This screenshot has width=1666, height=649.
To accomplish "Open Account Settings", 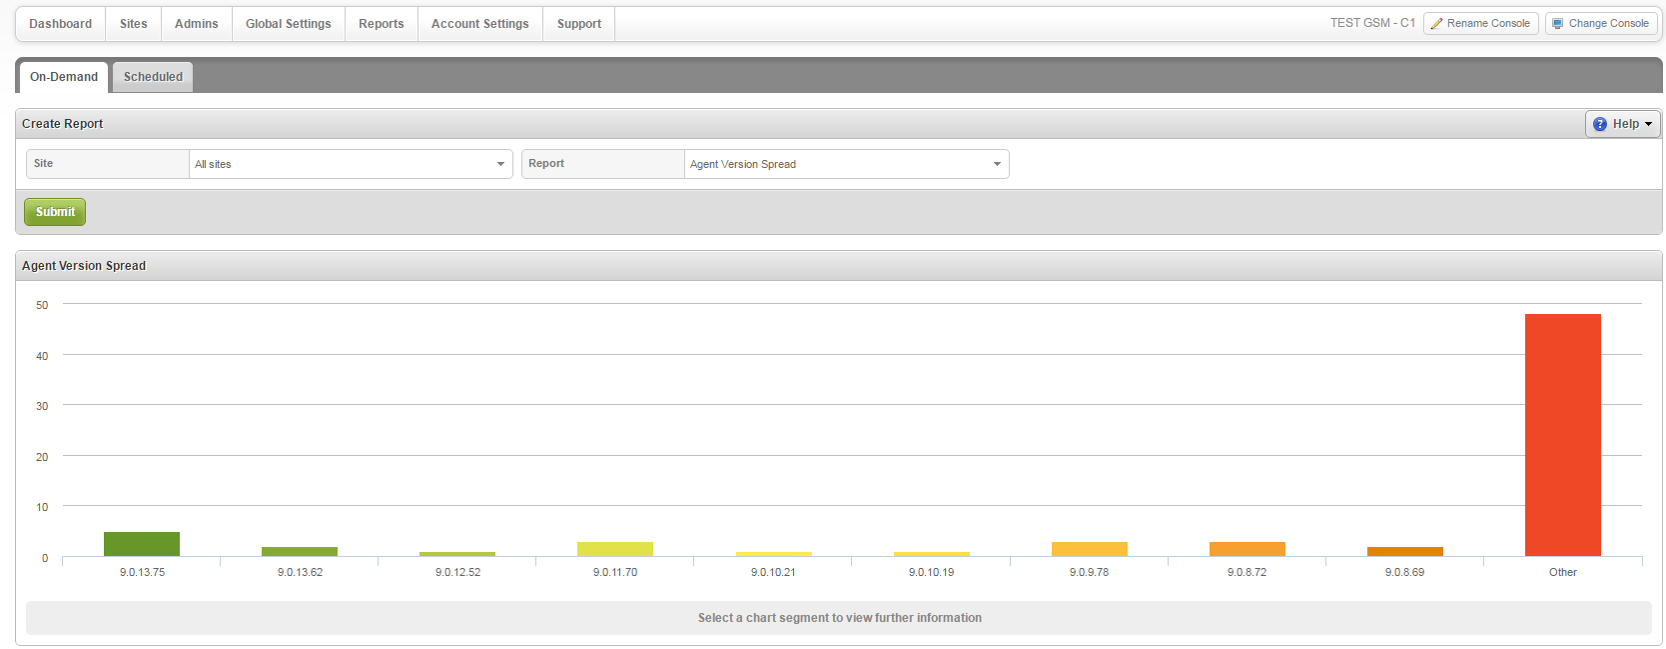I will pyautogui.click(x=480, y=24).
